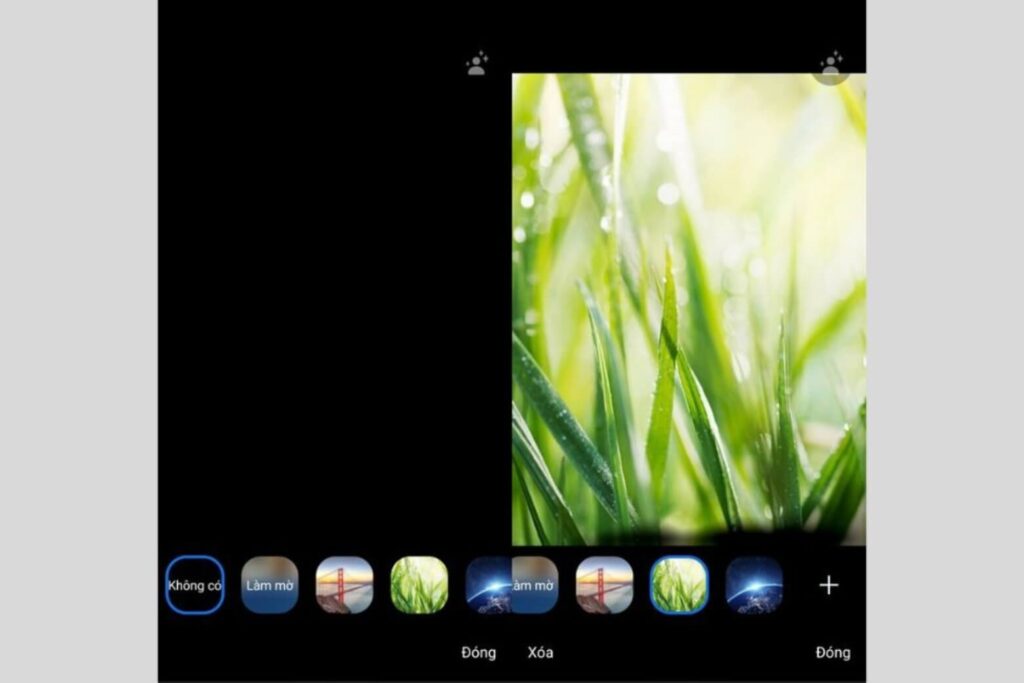The height and width of the screenshot is (683, 1024).
Task: Choose the first grass background thumbnail
Action: click(x=418, y=585)
